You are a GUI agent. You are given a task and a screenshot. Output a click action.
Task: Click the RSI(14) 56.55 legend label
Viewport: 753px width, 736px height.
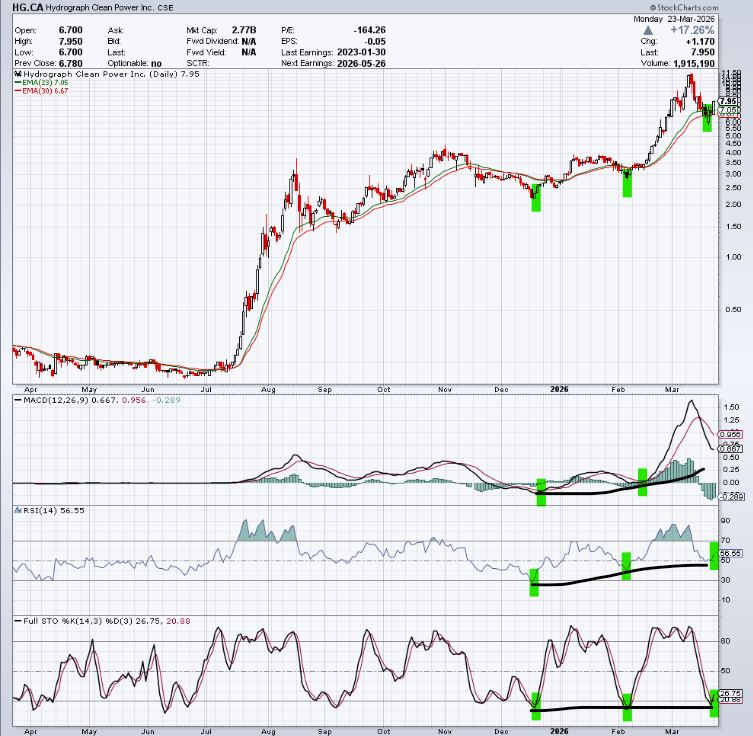(54, 510)
